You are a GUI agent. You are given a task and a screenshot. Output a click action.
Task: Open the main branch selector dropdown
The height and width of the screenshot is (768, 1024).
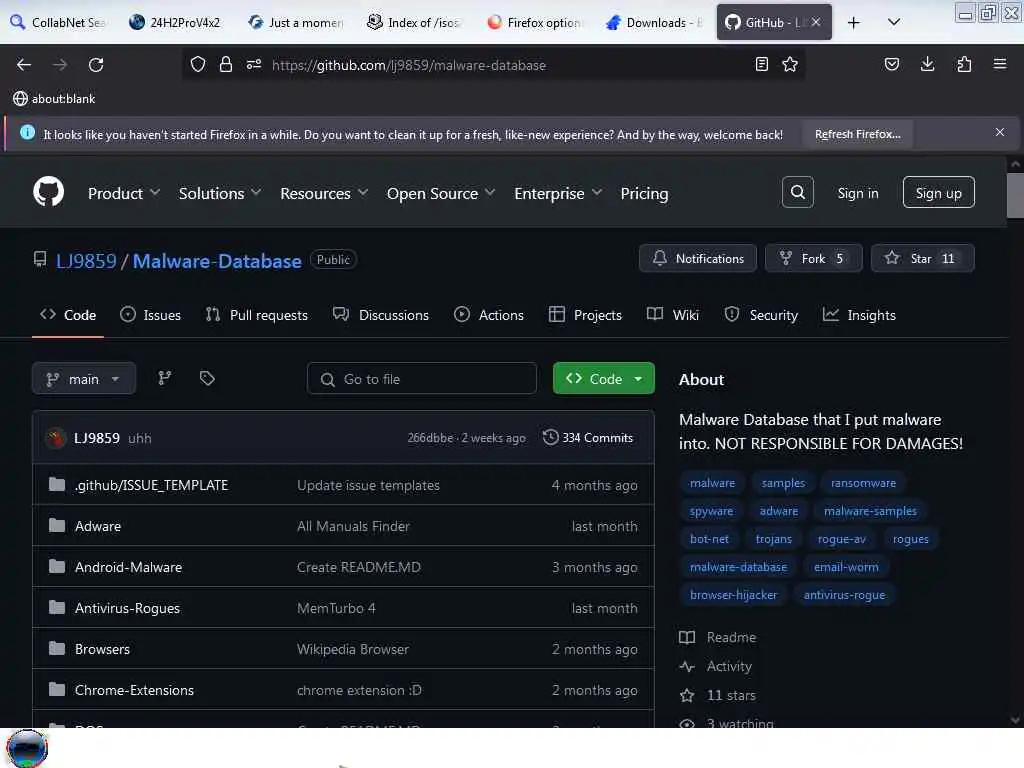[x=84, y=379]
